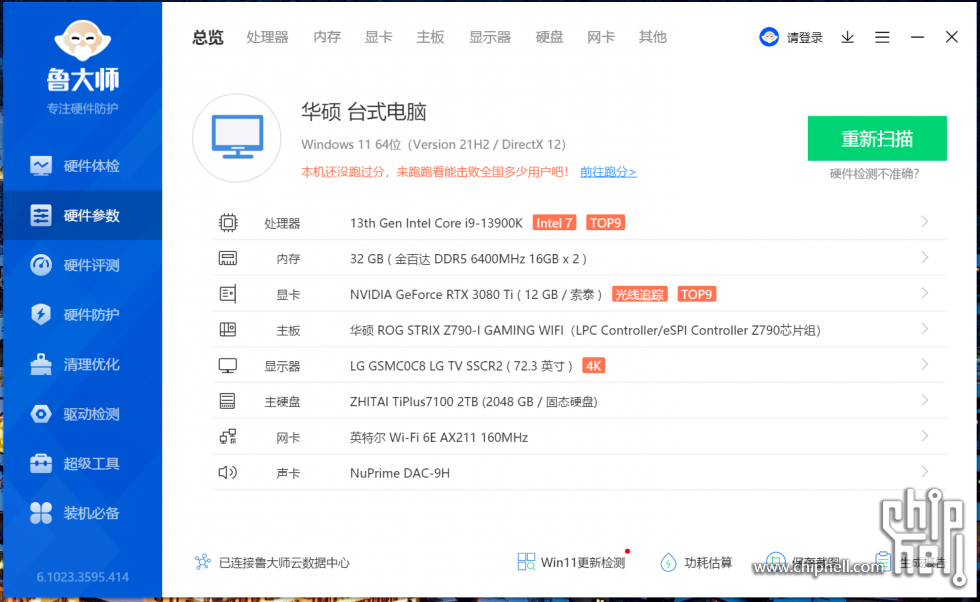Expand the 内存 row chevron

click(924, 258)
